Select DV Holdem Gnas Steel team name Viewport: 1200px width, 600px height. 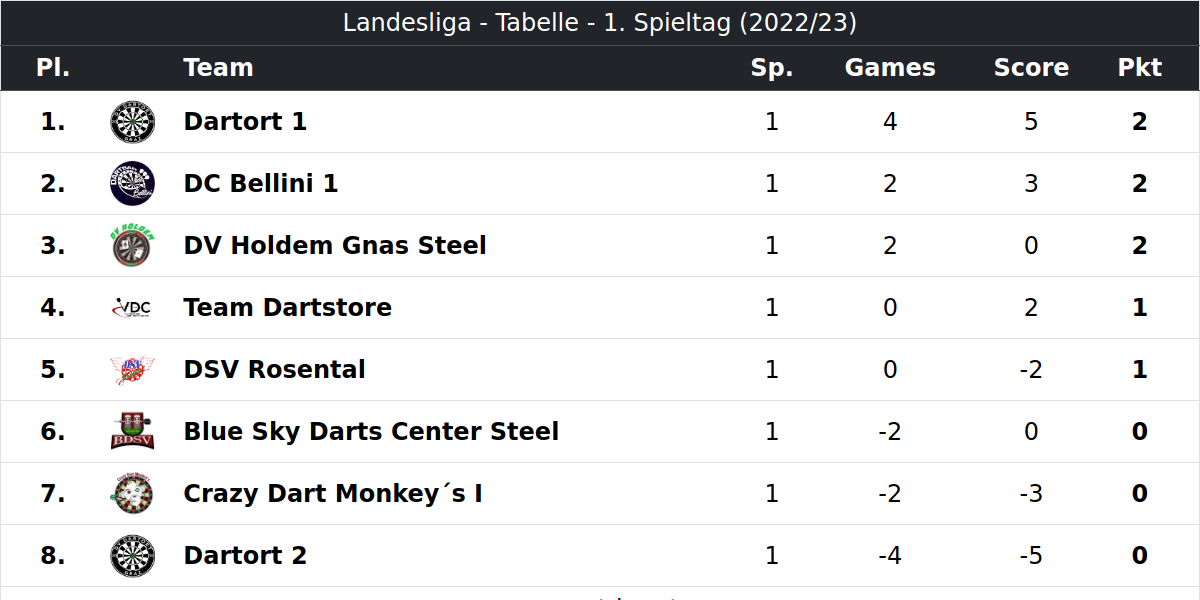(x=335, y=246)
